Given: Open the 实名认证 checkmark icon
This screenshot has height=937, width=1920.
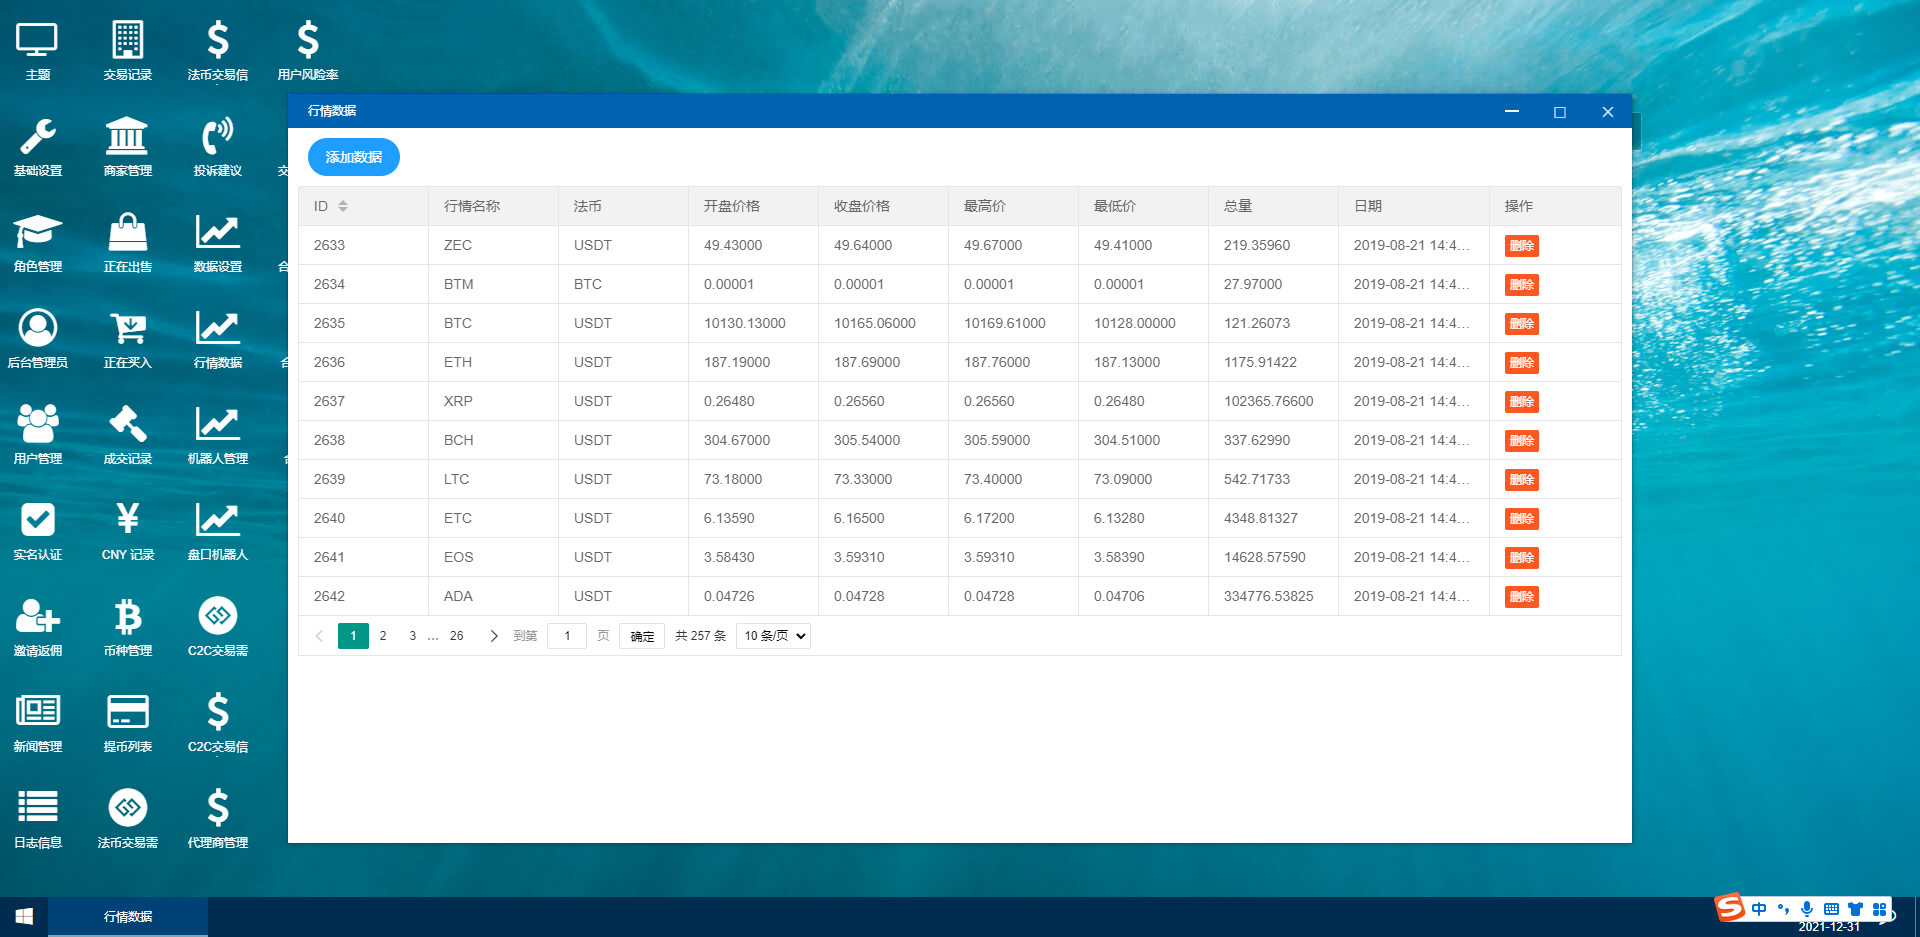Looking at the screenshot, I should click(x=38, y=522).
